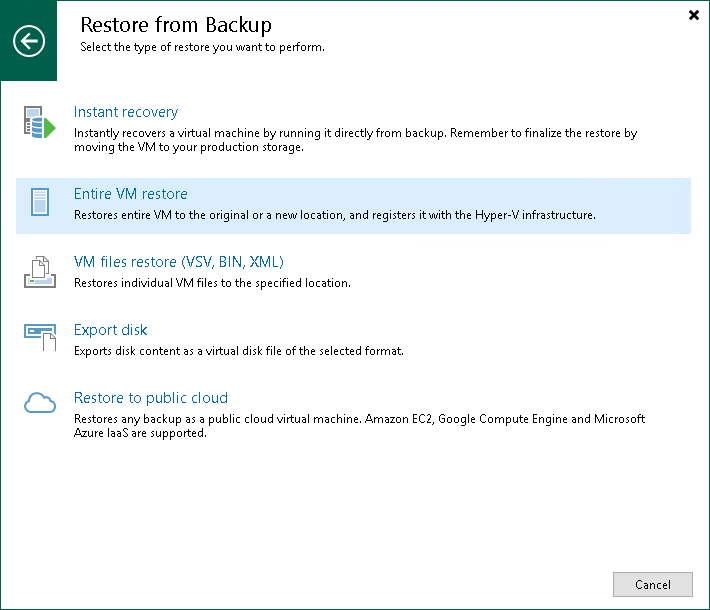Viewport: 710px width, 610px height.
Task: Click the description mentioning Amazon EC2
Action: pyautogui.click(x=359, y=426)
